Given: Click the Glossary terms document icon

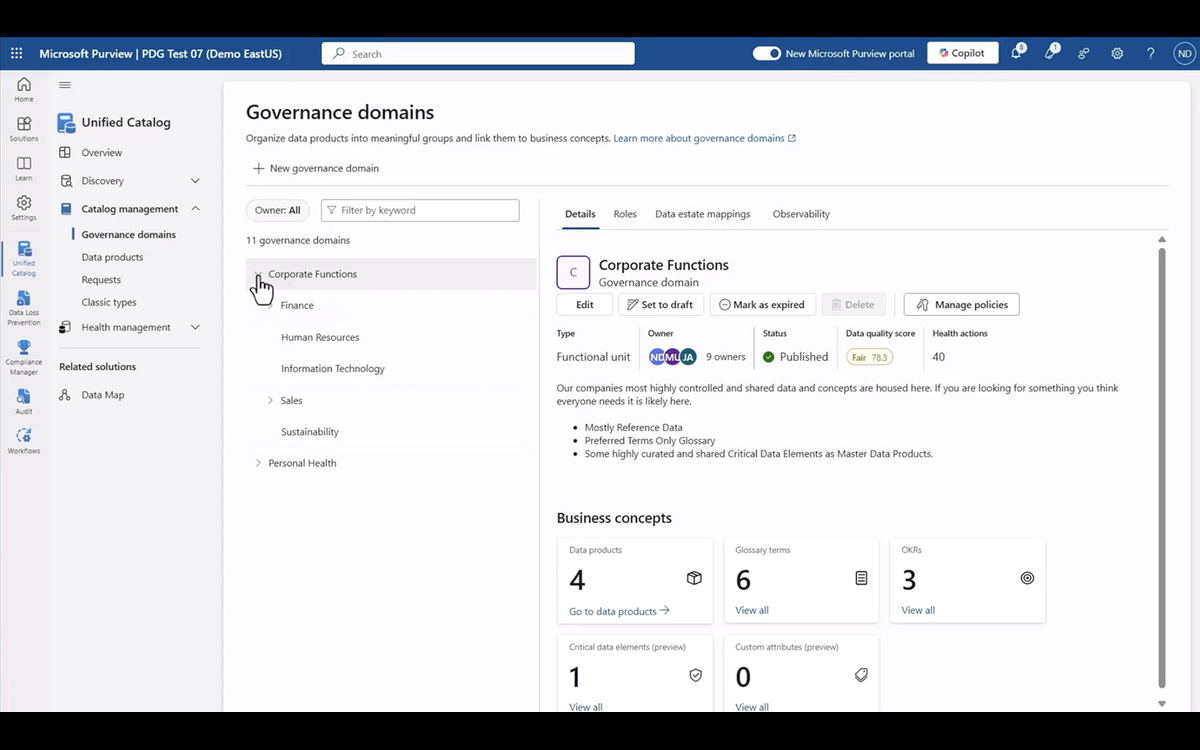Looking at the screenshot, I should (861, 578).
